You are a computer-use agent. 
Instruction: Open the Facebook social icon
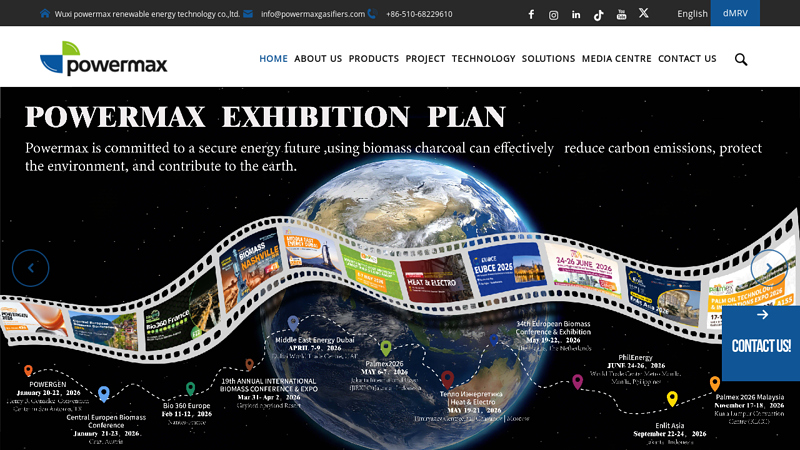coord(531,14)
